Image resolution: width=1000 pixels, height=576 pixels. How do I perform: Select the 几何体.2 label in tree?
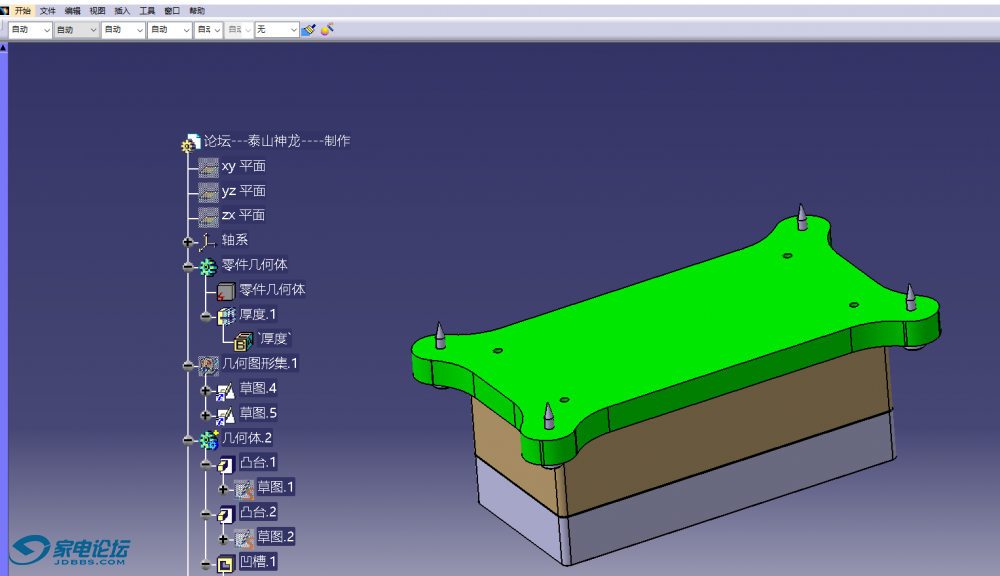tap(247, 438)
